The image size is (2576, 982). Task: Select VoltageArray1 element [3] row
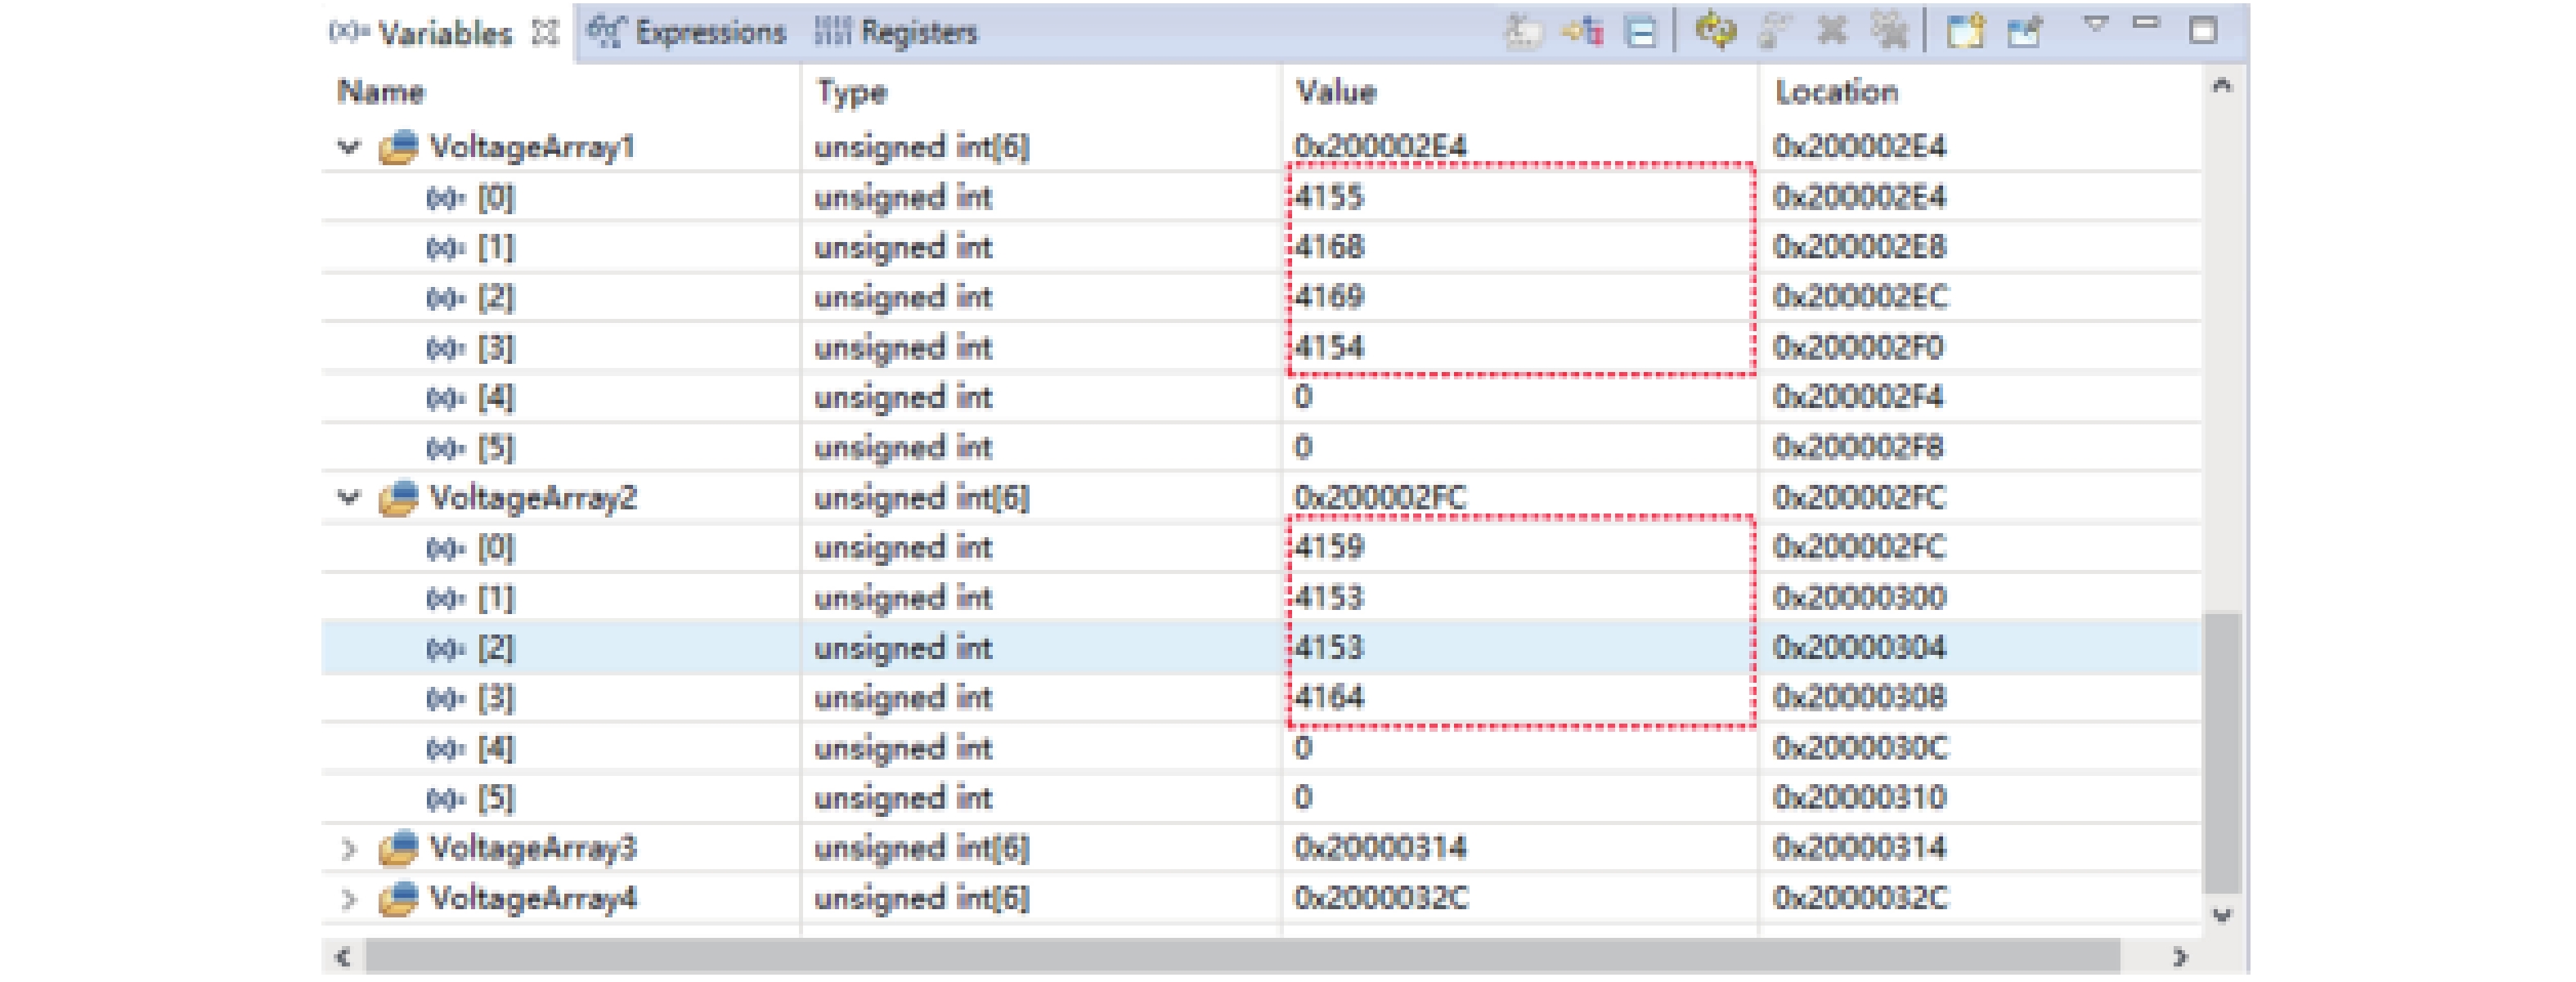point(495,347)
